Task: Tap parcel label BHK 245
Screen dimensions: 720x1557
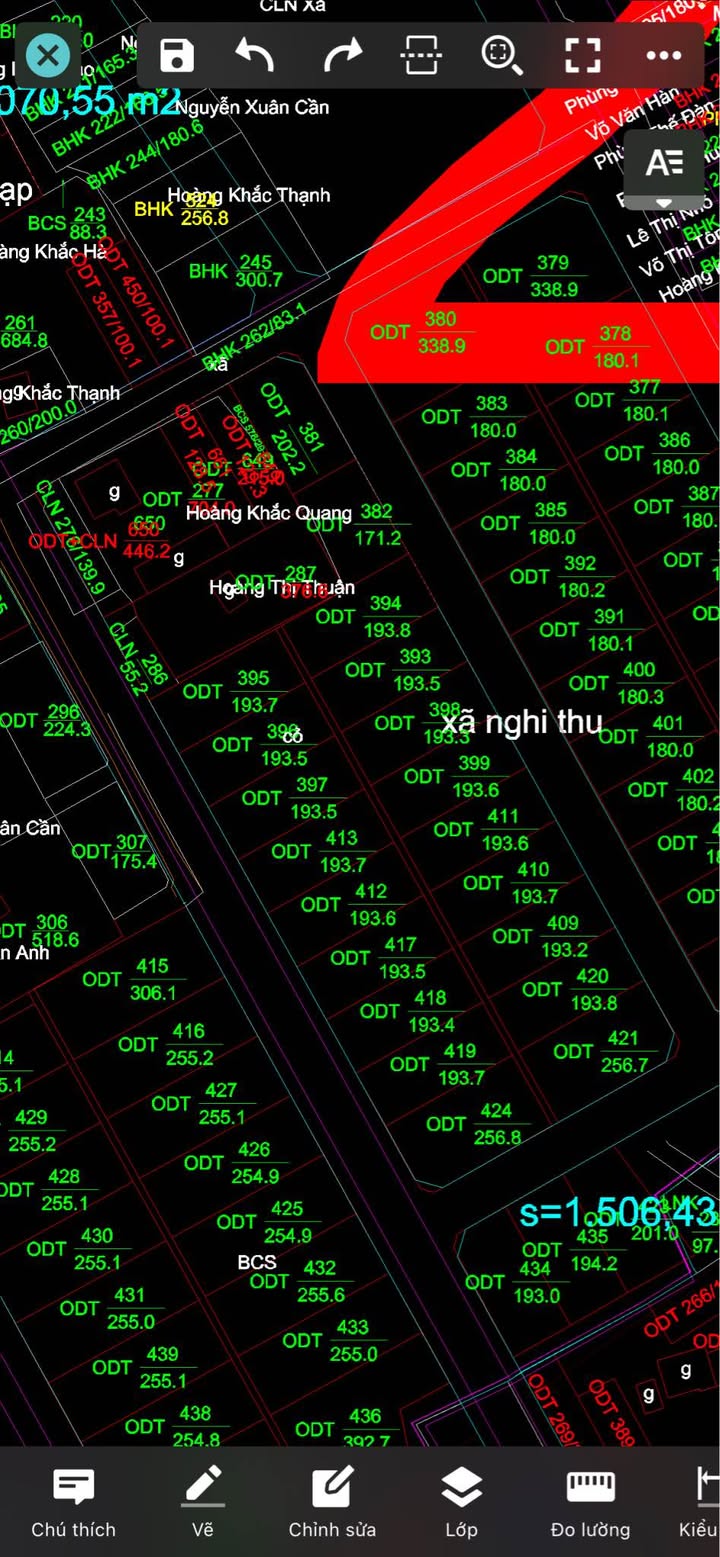Action: pyautogui.click(x=236, y=271)
